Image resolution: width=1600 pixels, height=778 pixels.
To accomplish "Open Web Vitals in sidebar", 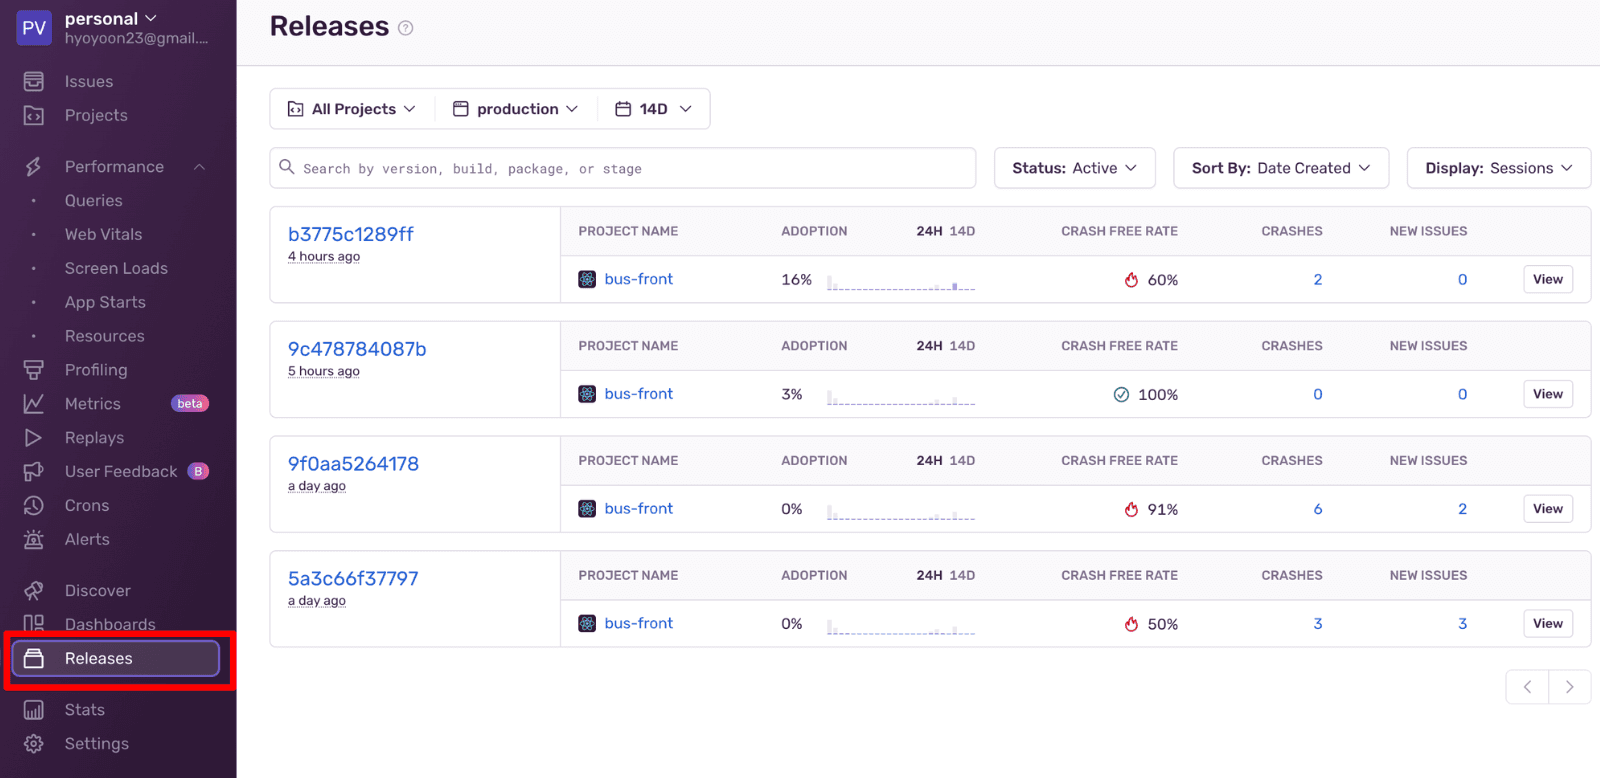I will [x=103, y=234].
